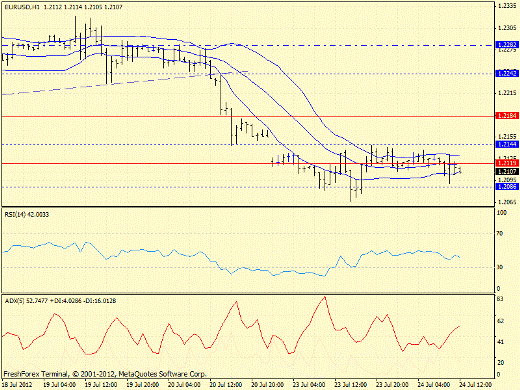Click the 1.2305 price axis label

click(507, 28)
